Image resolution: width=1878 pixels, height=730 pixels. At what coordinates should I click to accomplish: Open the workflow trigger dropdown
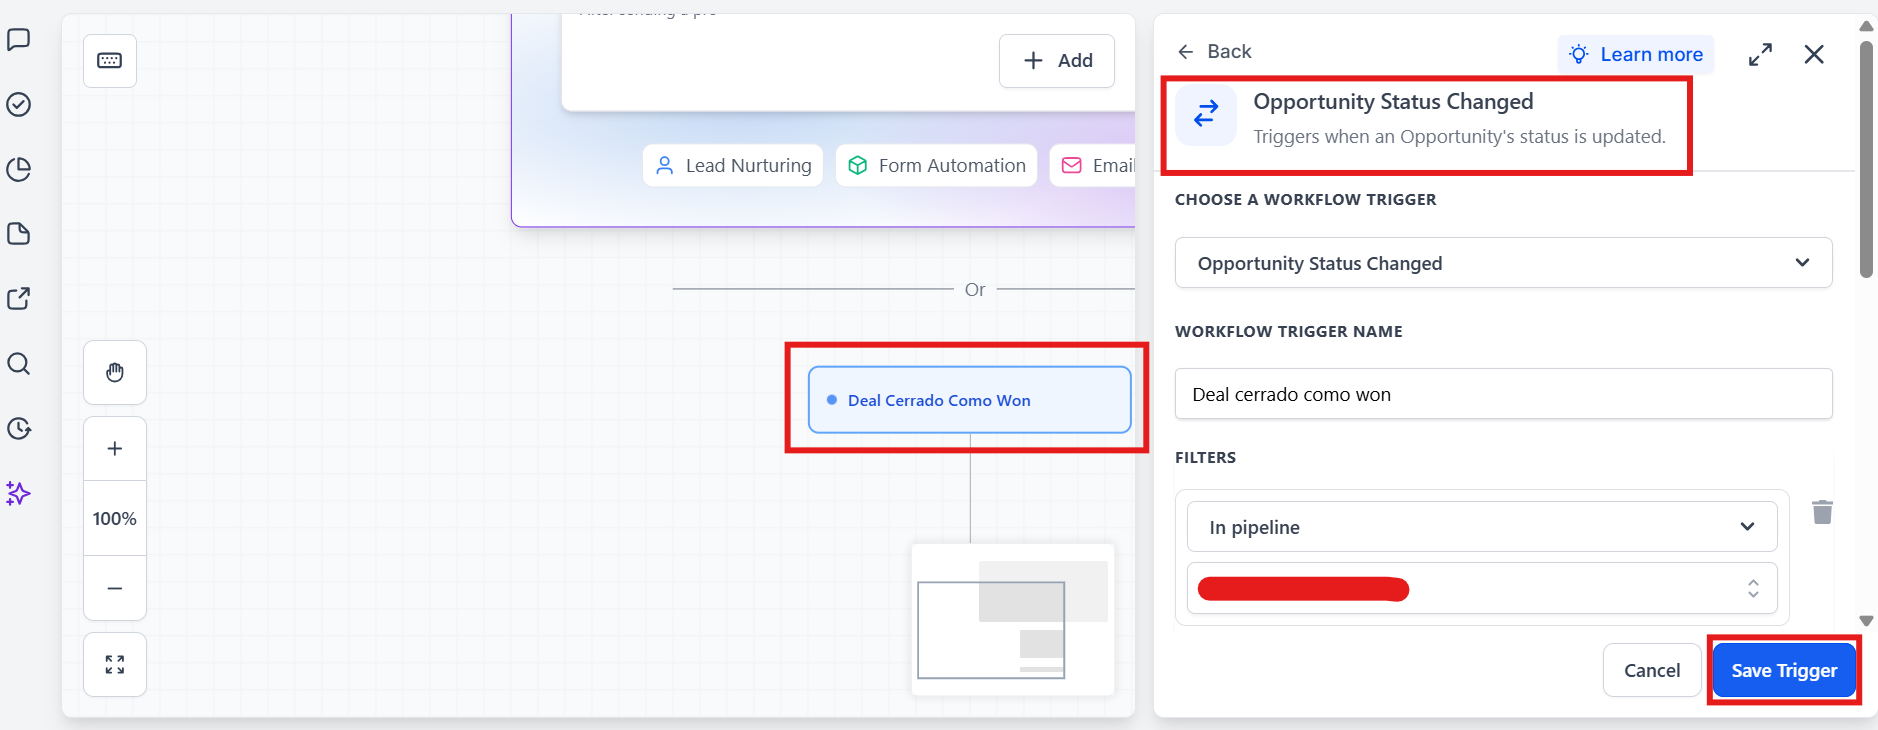(1503, 263)
